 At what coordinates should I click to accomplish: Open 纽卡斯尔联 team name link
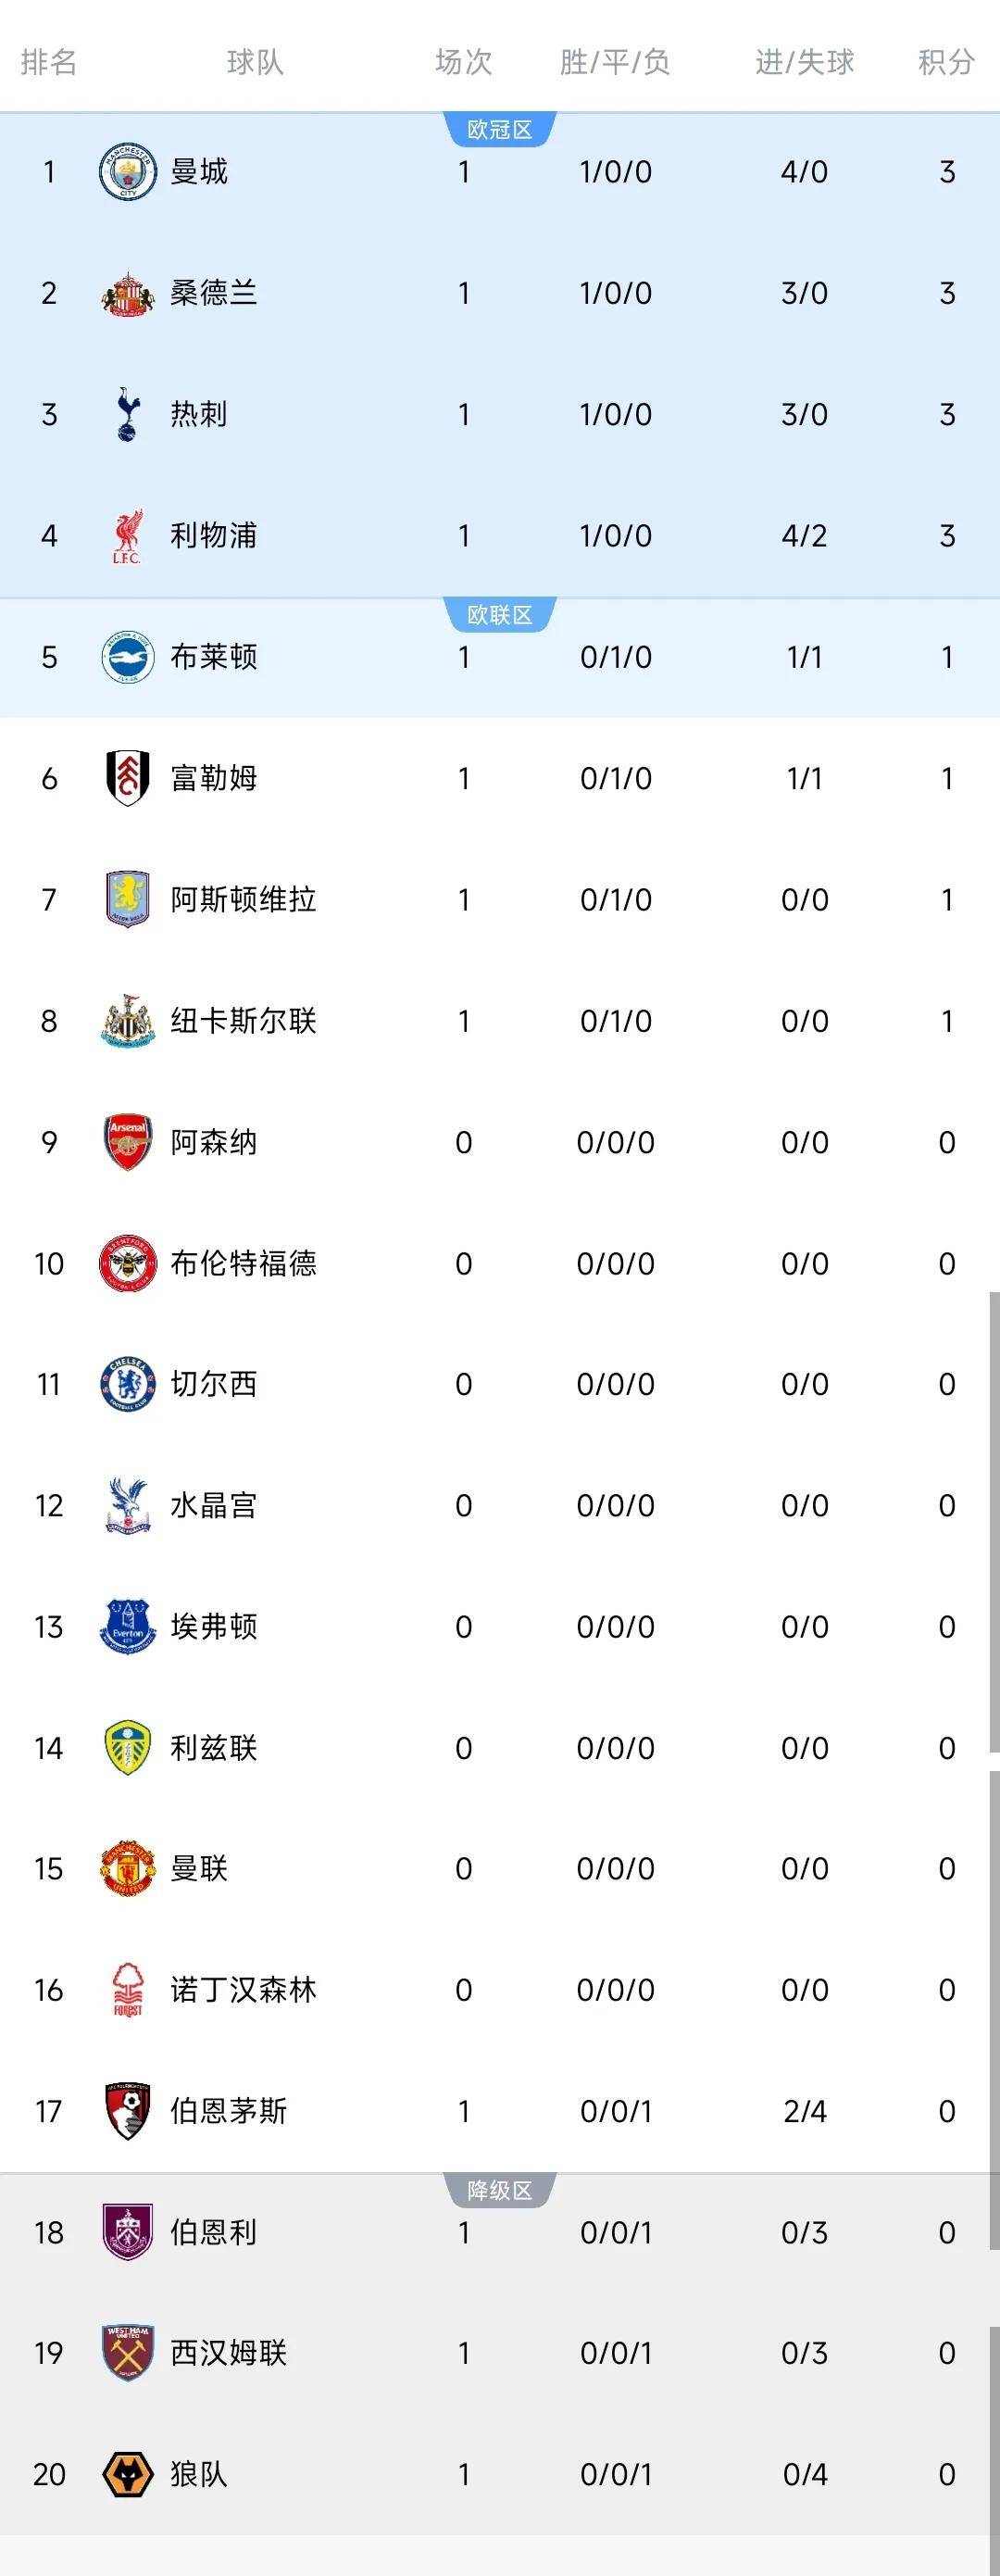point(243,1020)
